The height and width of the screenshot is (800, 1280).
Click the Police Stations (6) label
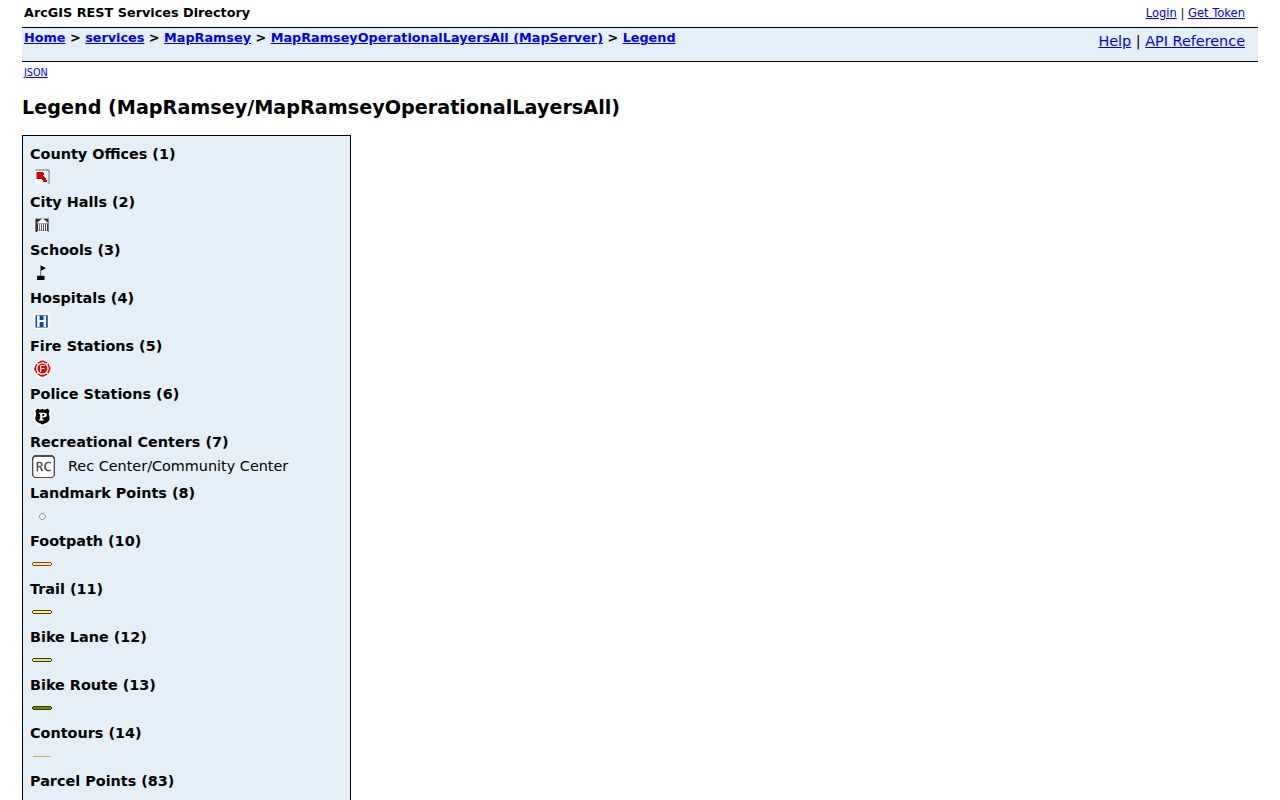[x=105, y=394]
